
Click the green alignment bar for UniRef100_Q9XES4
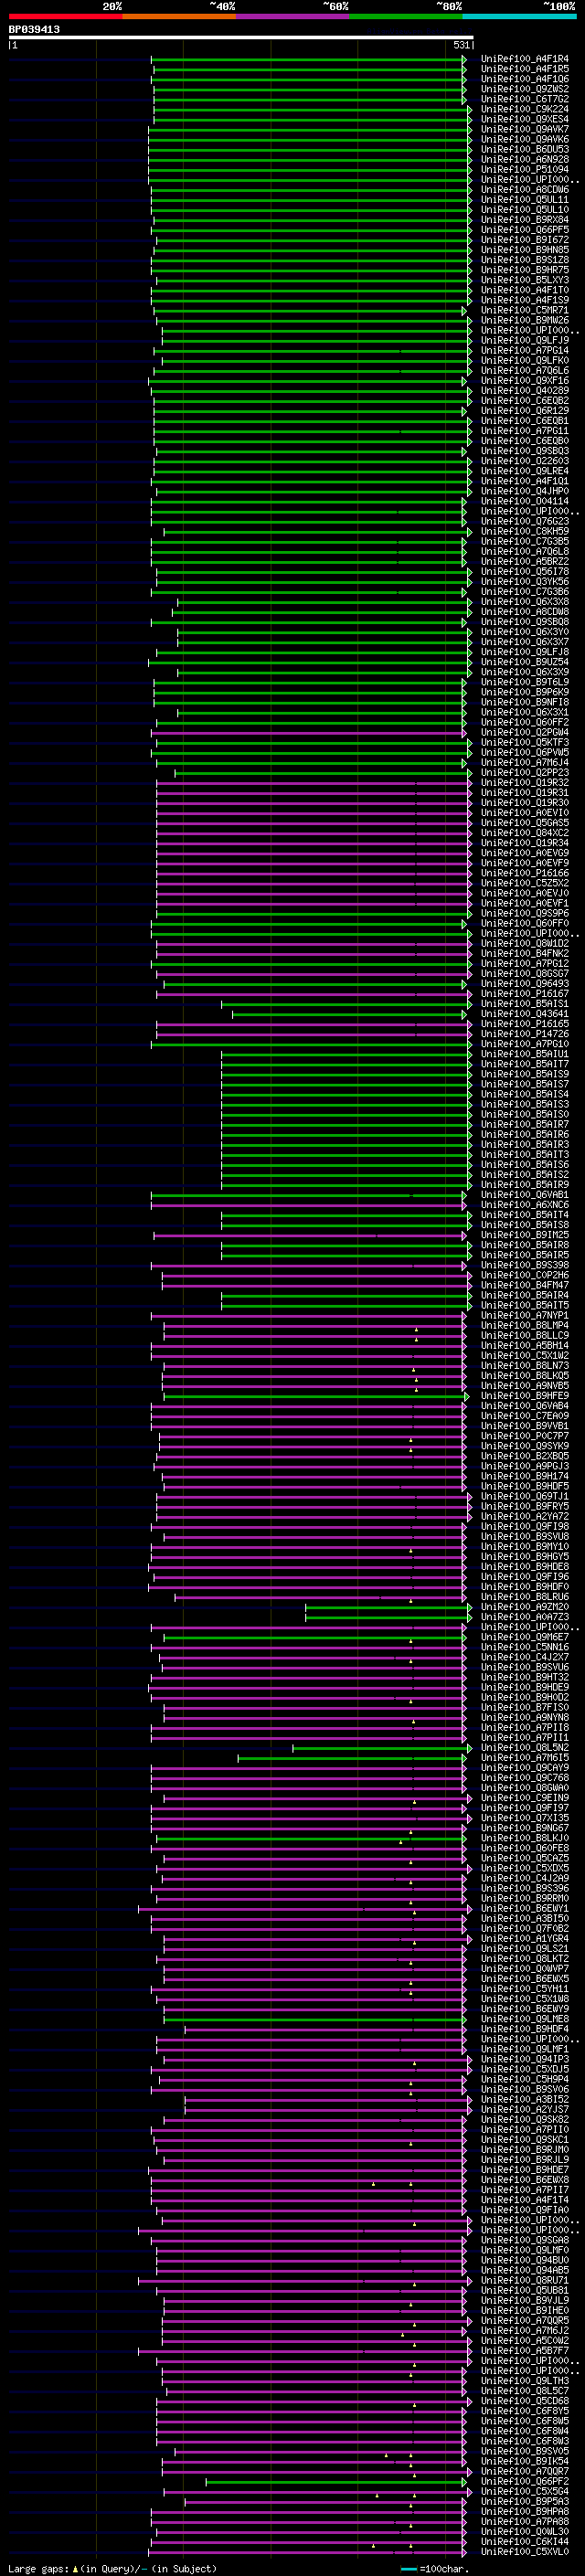pyautogui.click(x=311, y=119)
